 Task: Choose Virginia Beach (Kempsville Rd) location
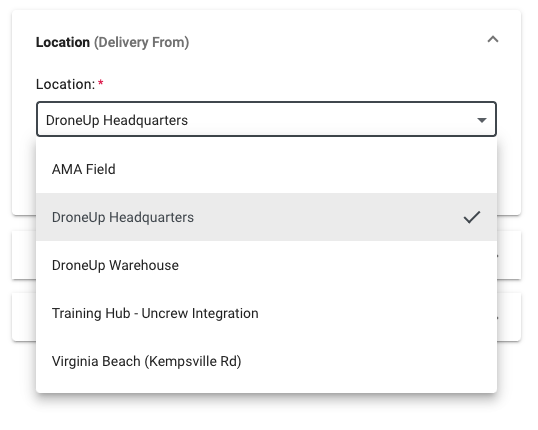pyautogui.click(x=266, y=361)
